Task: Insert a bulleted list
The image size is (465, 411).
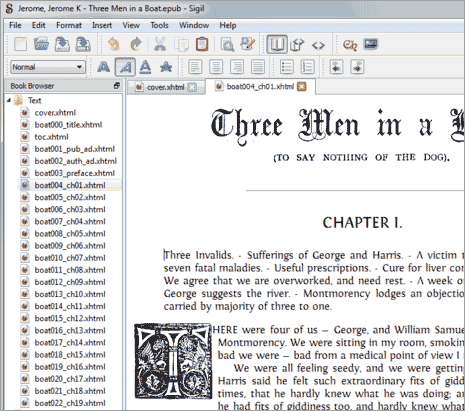Action: 287,67
